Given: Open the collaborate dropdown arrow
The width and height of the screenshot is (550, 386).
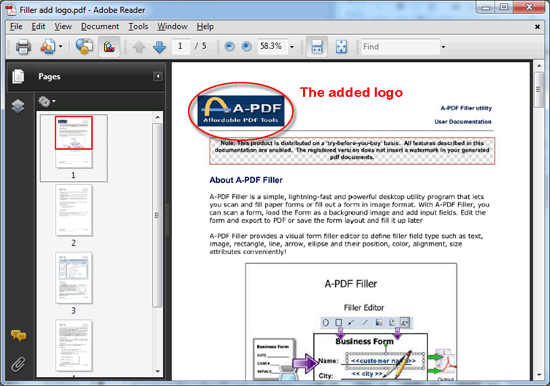Looking at the screenshot, I should (x=61, y=46).
